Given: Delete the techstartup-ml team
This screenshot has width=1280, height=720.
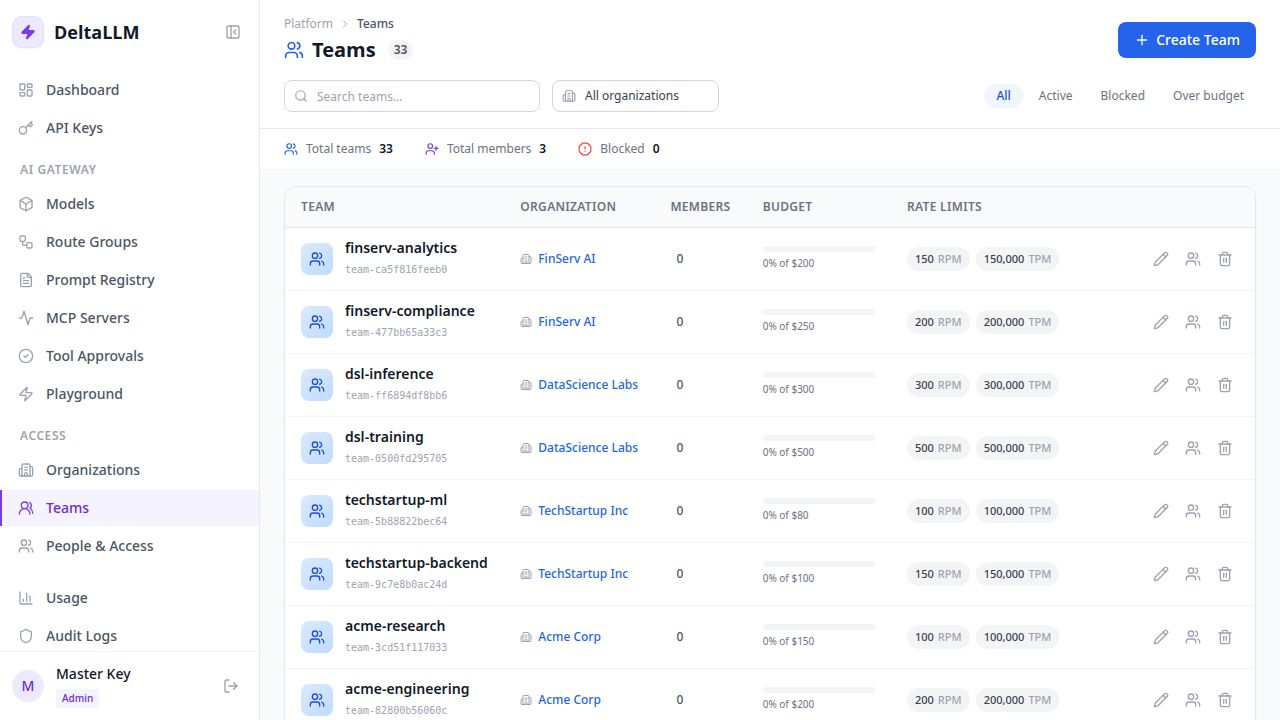Looking at the screenshot, I should pyautogui.click(x=1225, y=511).
